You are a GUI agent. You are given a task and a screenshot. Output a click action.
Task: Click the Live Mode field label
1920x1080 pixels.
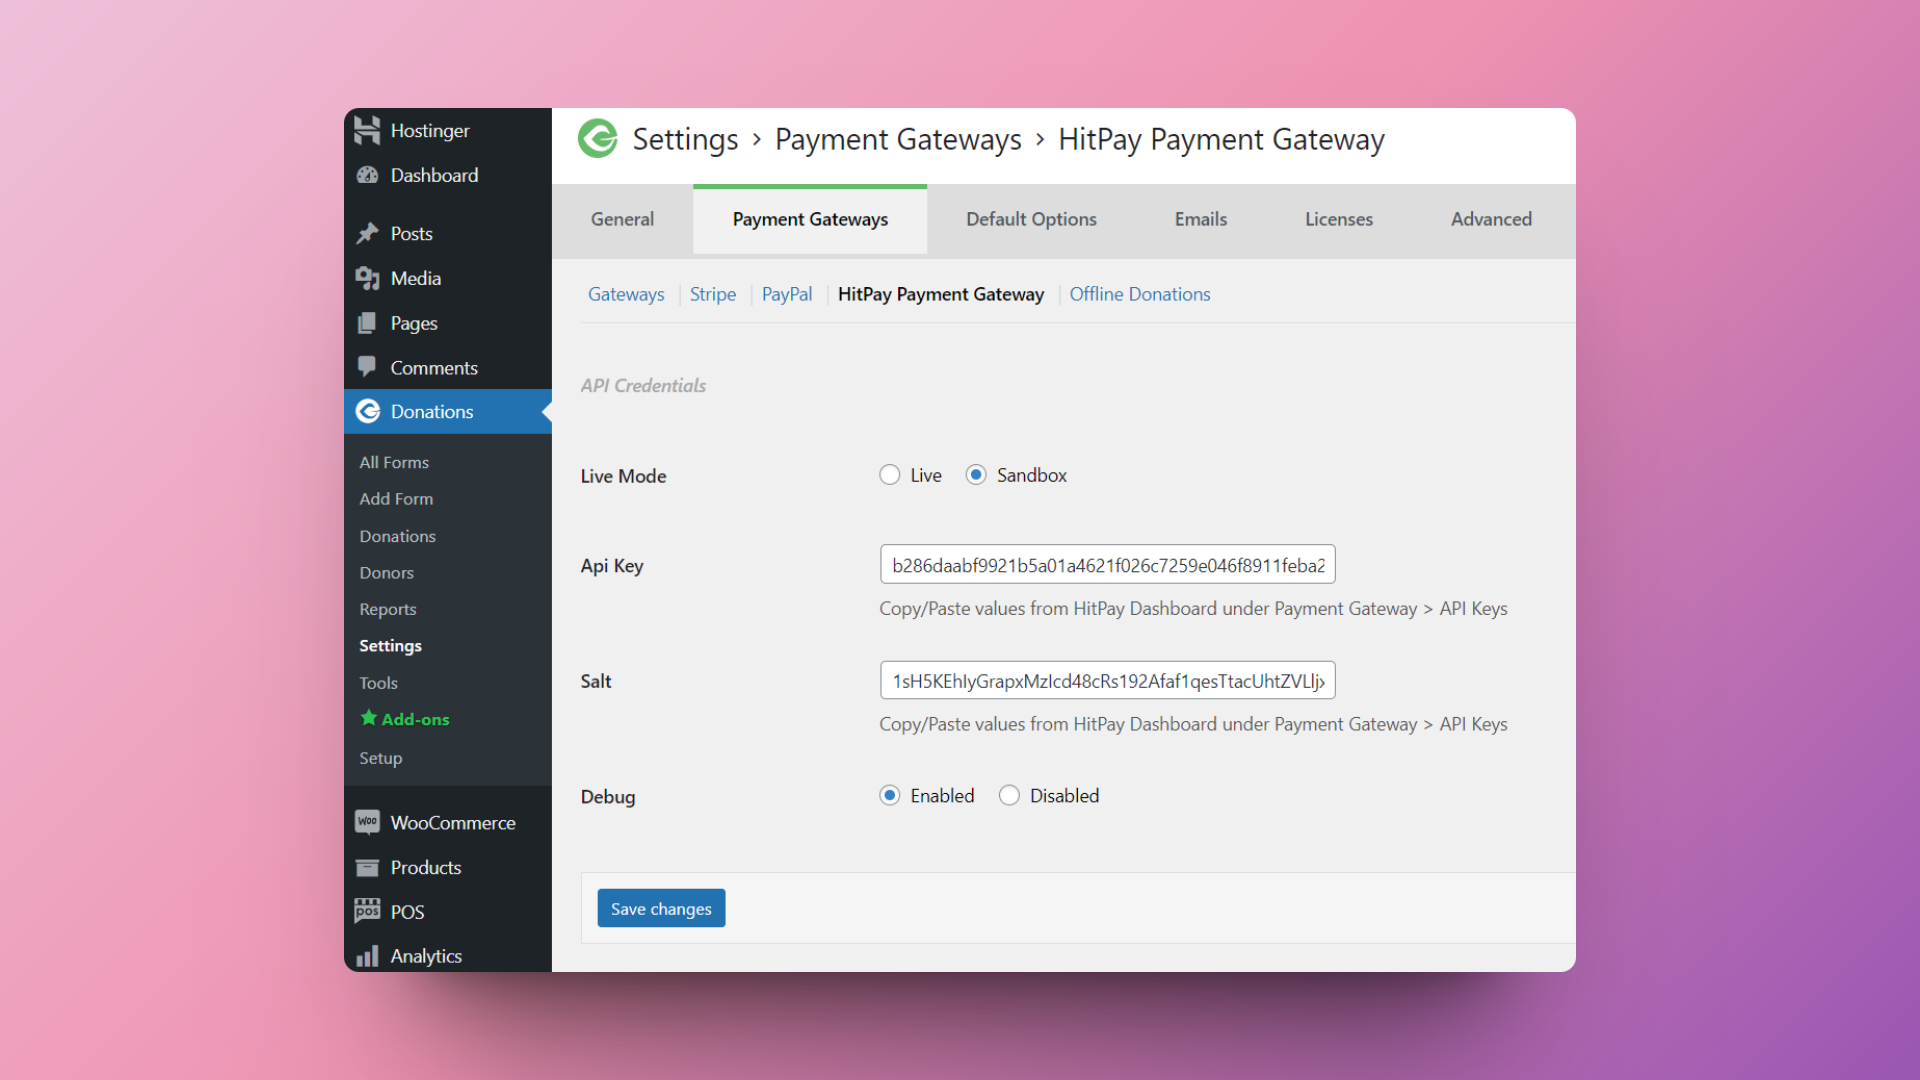pyautogui.click(x=623, y=476)
